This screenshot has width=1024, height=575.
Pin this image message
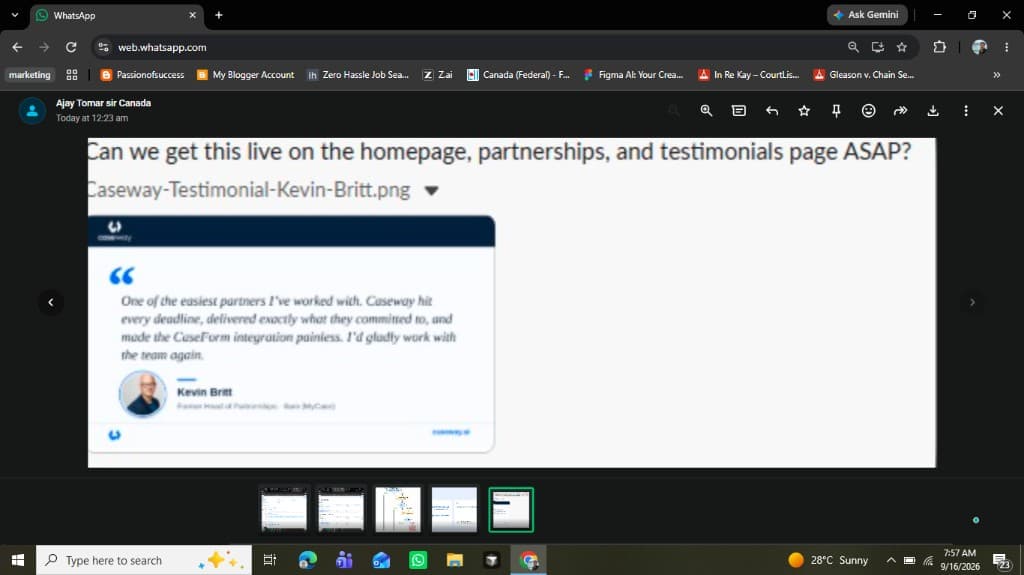(x=836, y=110)
